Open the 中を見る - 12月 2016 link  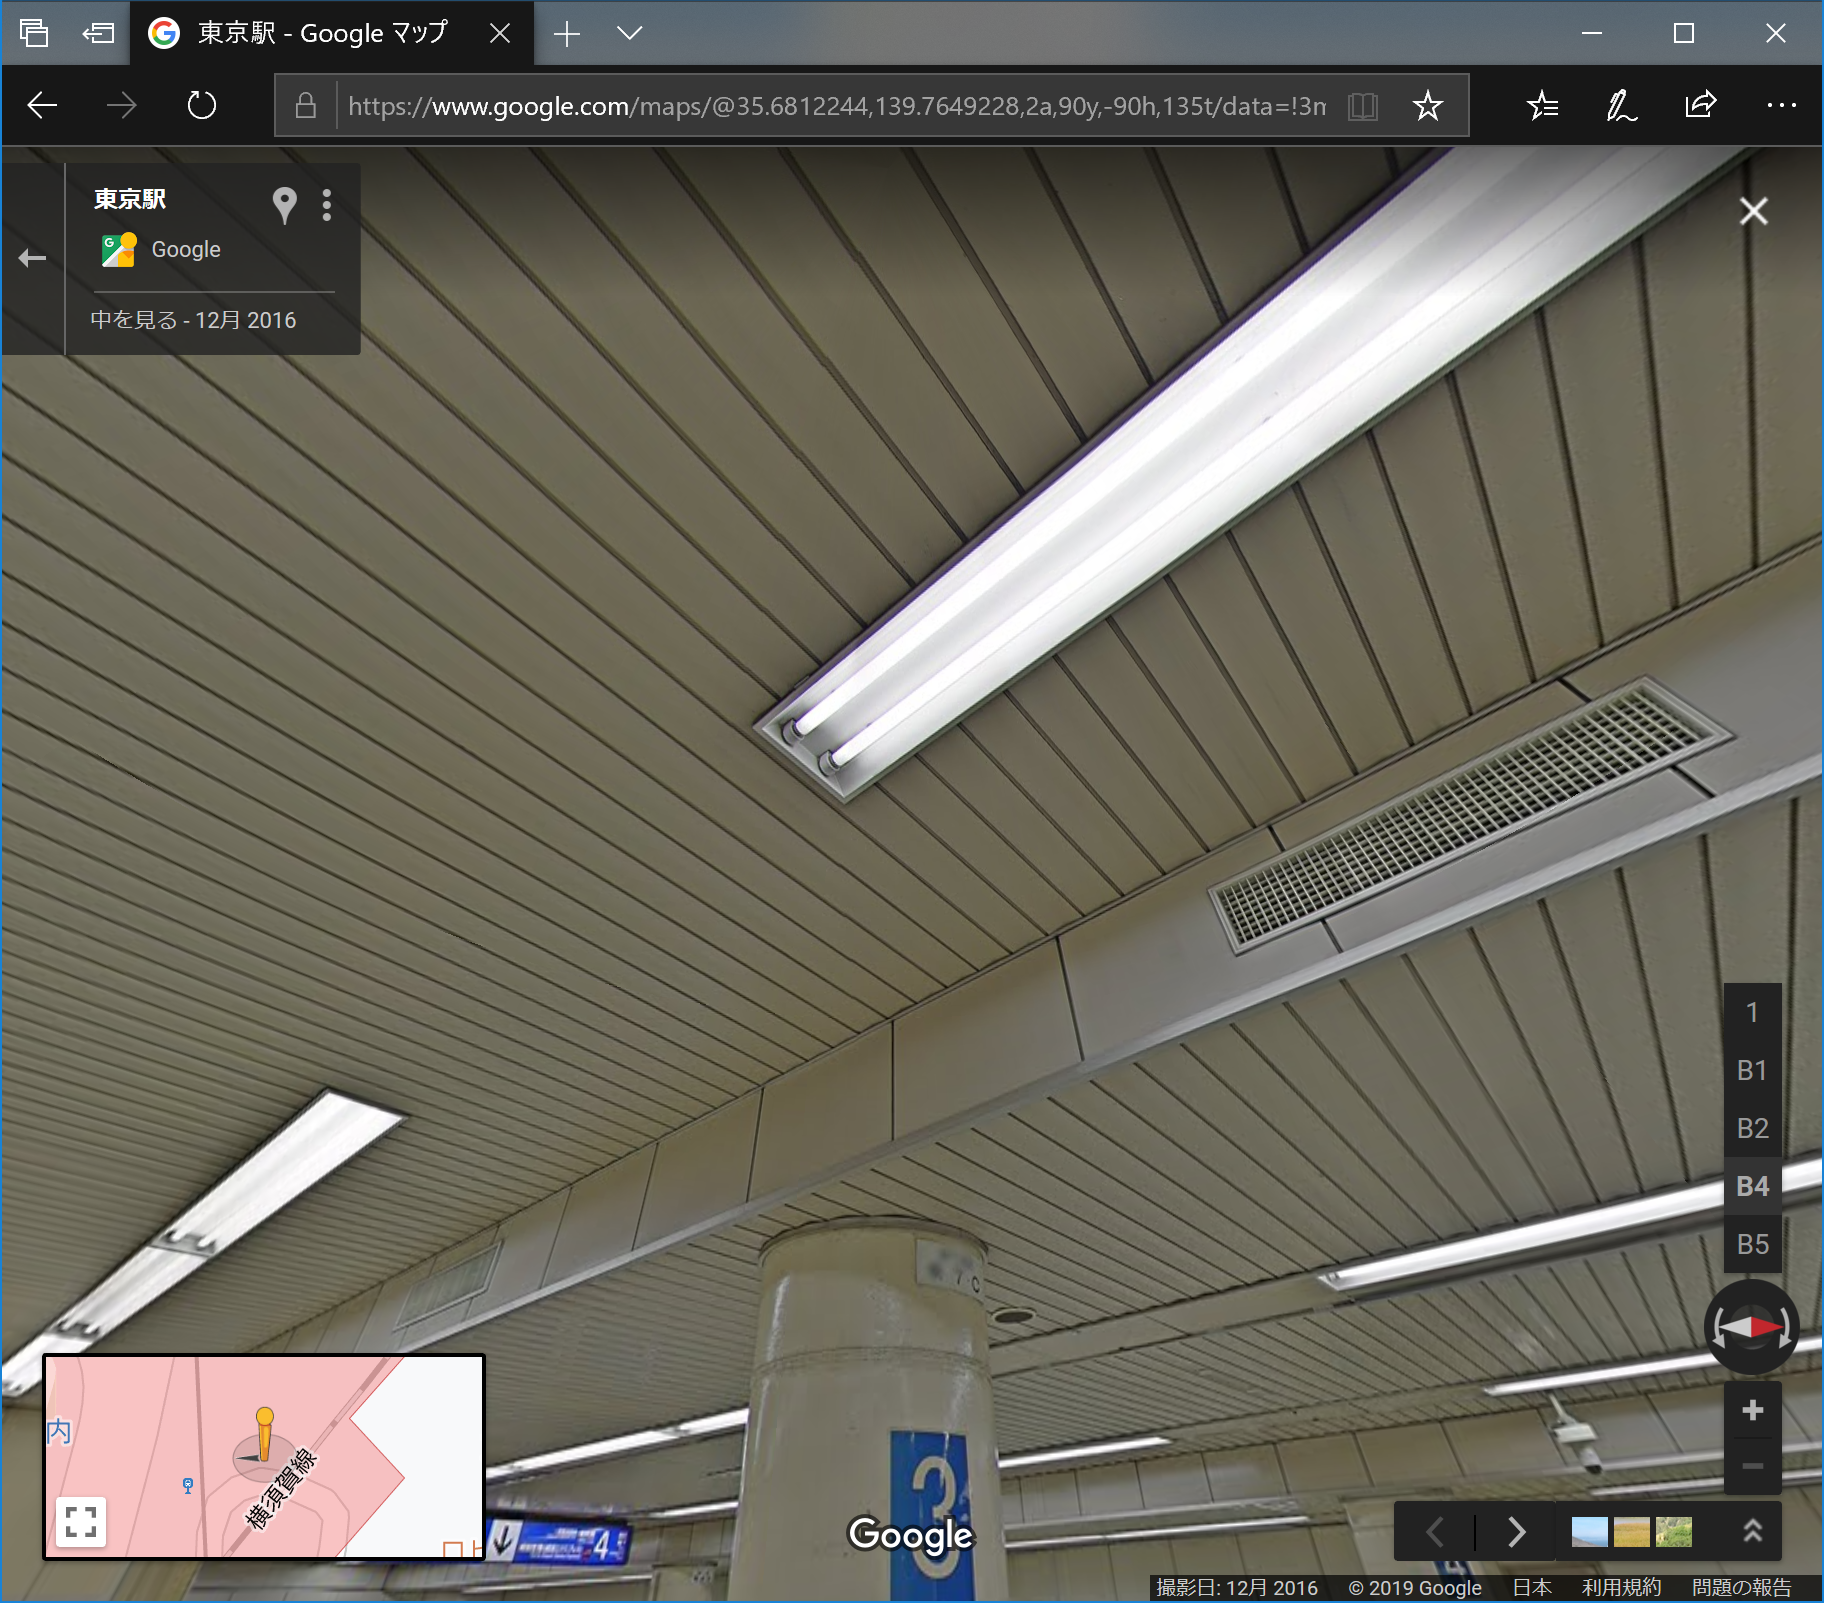tap(193, 319)
